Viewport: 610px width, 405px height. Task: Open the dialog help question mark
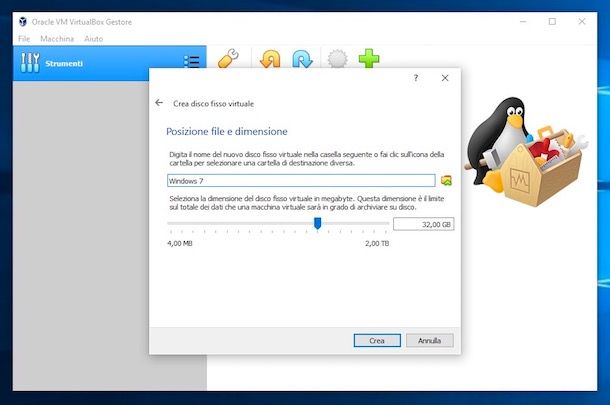click(416, 78)
